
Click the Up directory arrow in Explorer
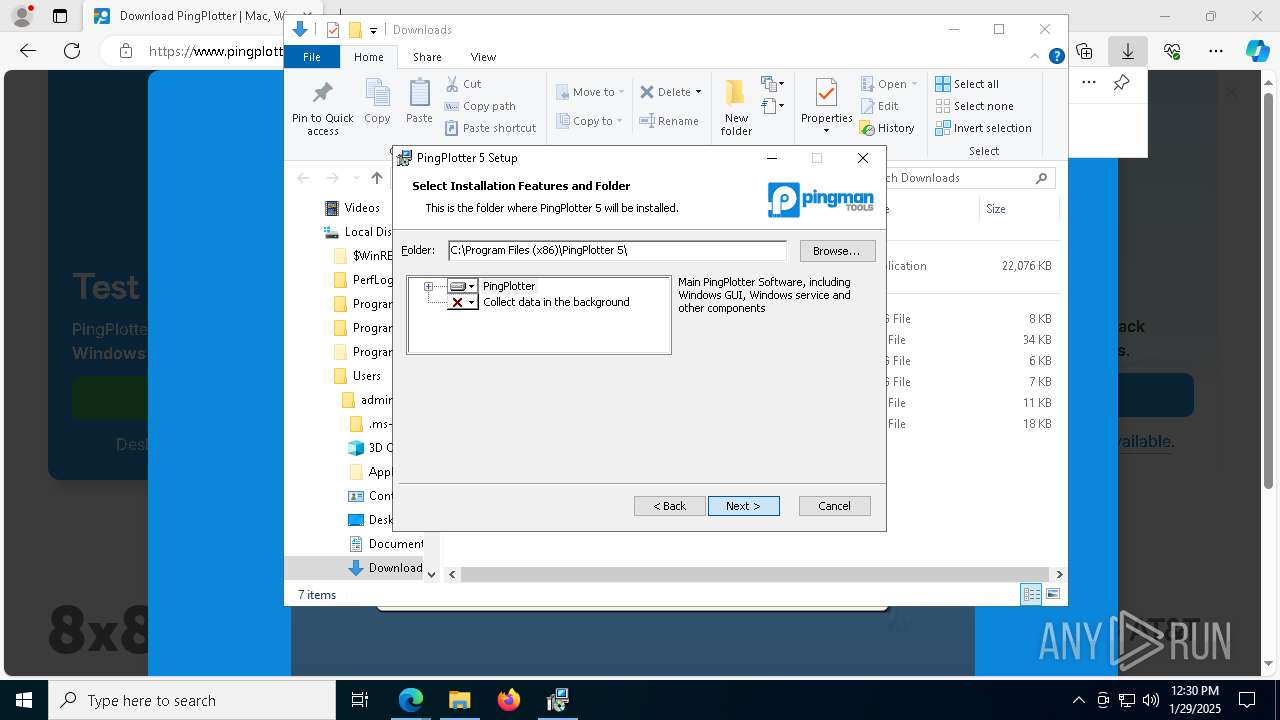[376, 178]
